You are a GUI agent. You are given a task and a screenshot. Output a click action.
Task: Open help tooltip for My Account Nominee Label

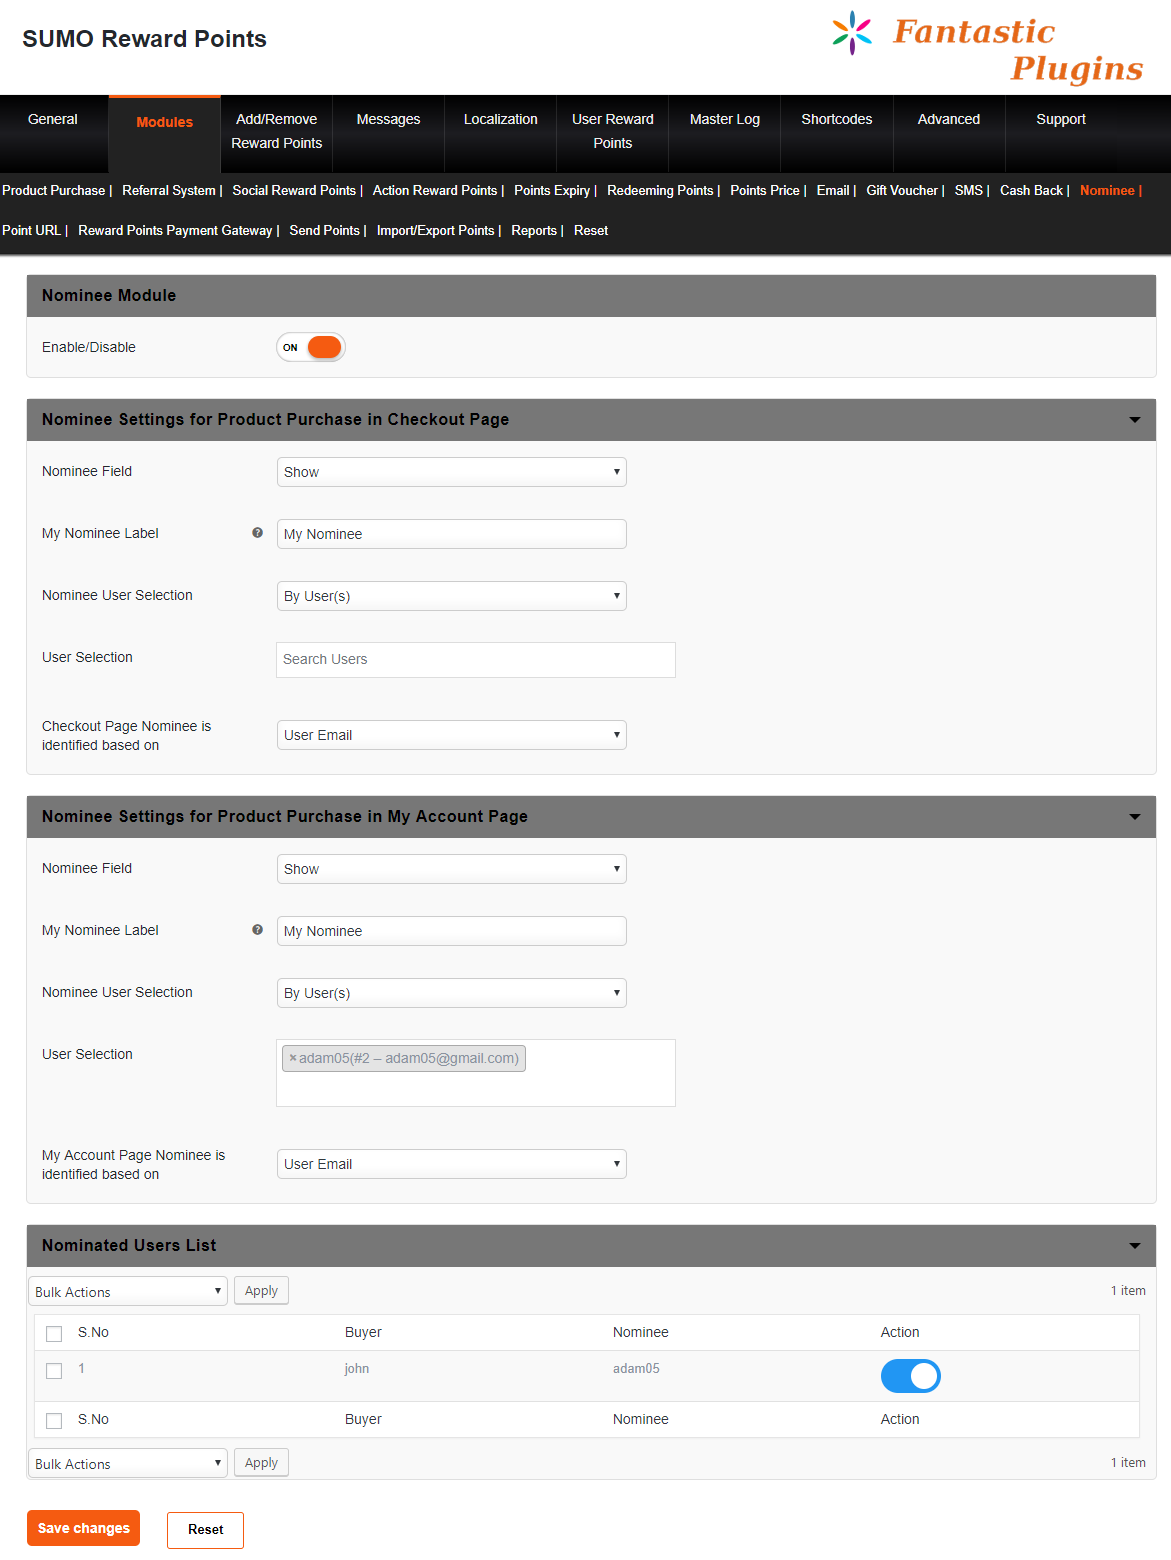click(257, 930)
